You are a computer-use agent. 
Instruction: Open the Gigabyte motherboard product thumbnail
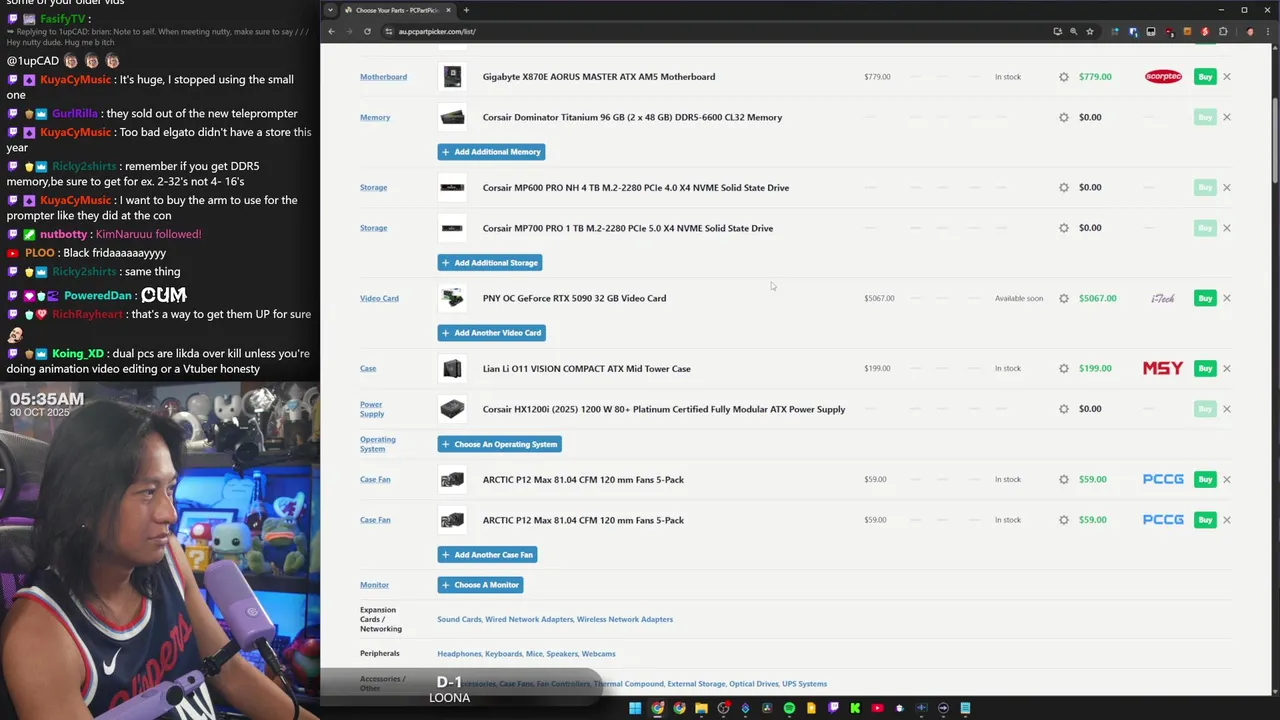tap(452, 77)
